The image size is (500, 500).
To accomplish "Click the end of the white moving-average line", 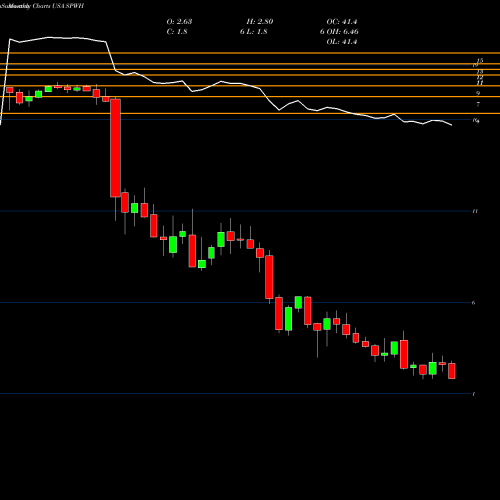I will (x=452, y=125).
